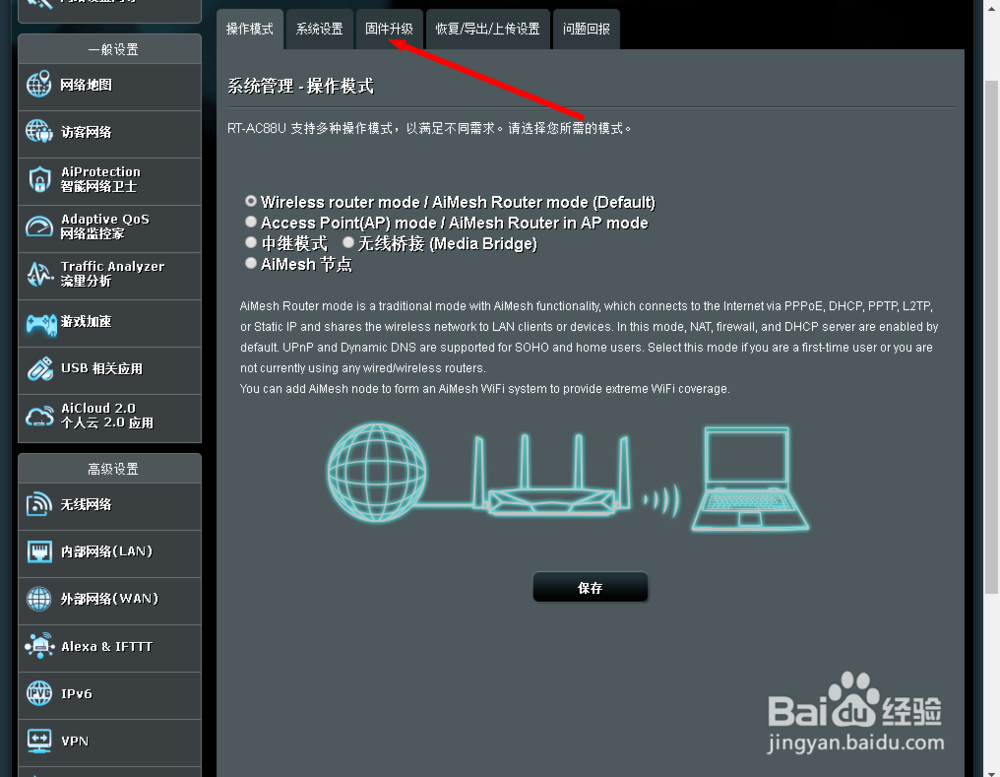Open the 恢复/导出/上传设置 tab
Image resolution: width=1000 pixels, height=777 pixels.
[487, 29]
